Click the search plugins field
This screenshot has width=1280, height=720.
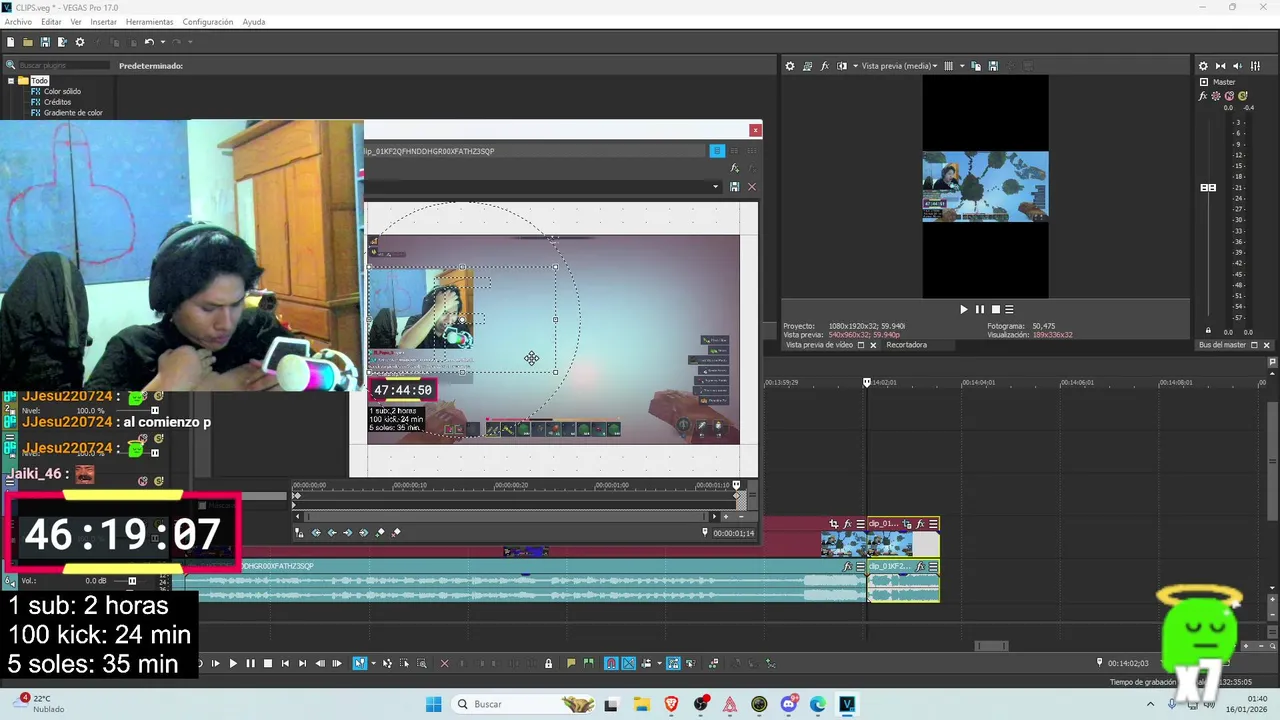tap(62, 65)
